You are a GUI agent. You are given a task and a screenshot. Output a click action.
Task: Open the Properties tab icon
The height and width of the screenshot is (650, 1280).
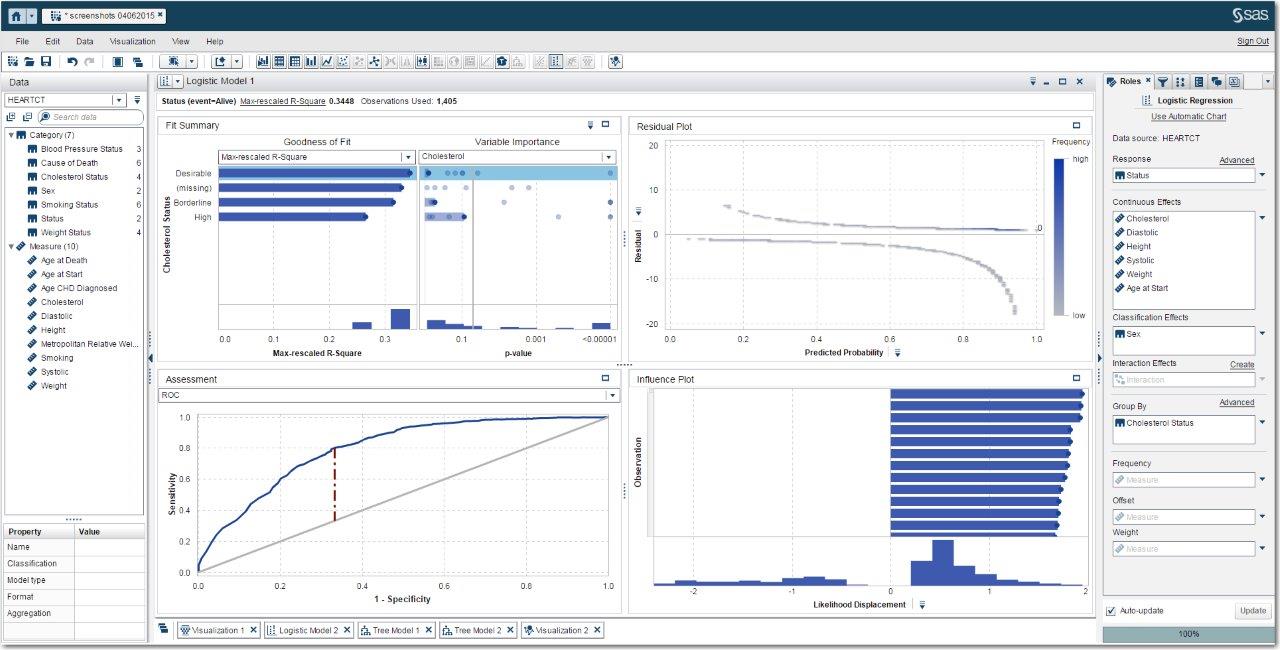point(1198,82)
